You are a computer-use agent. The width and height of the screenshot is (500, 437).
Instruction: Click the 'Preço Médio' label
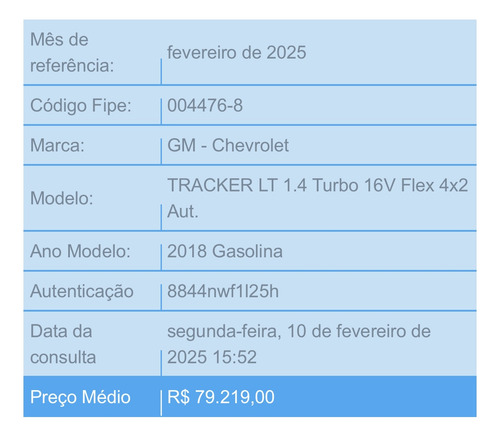(x=80, y=397)
